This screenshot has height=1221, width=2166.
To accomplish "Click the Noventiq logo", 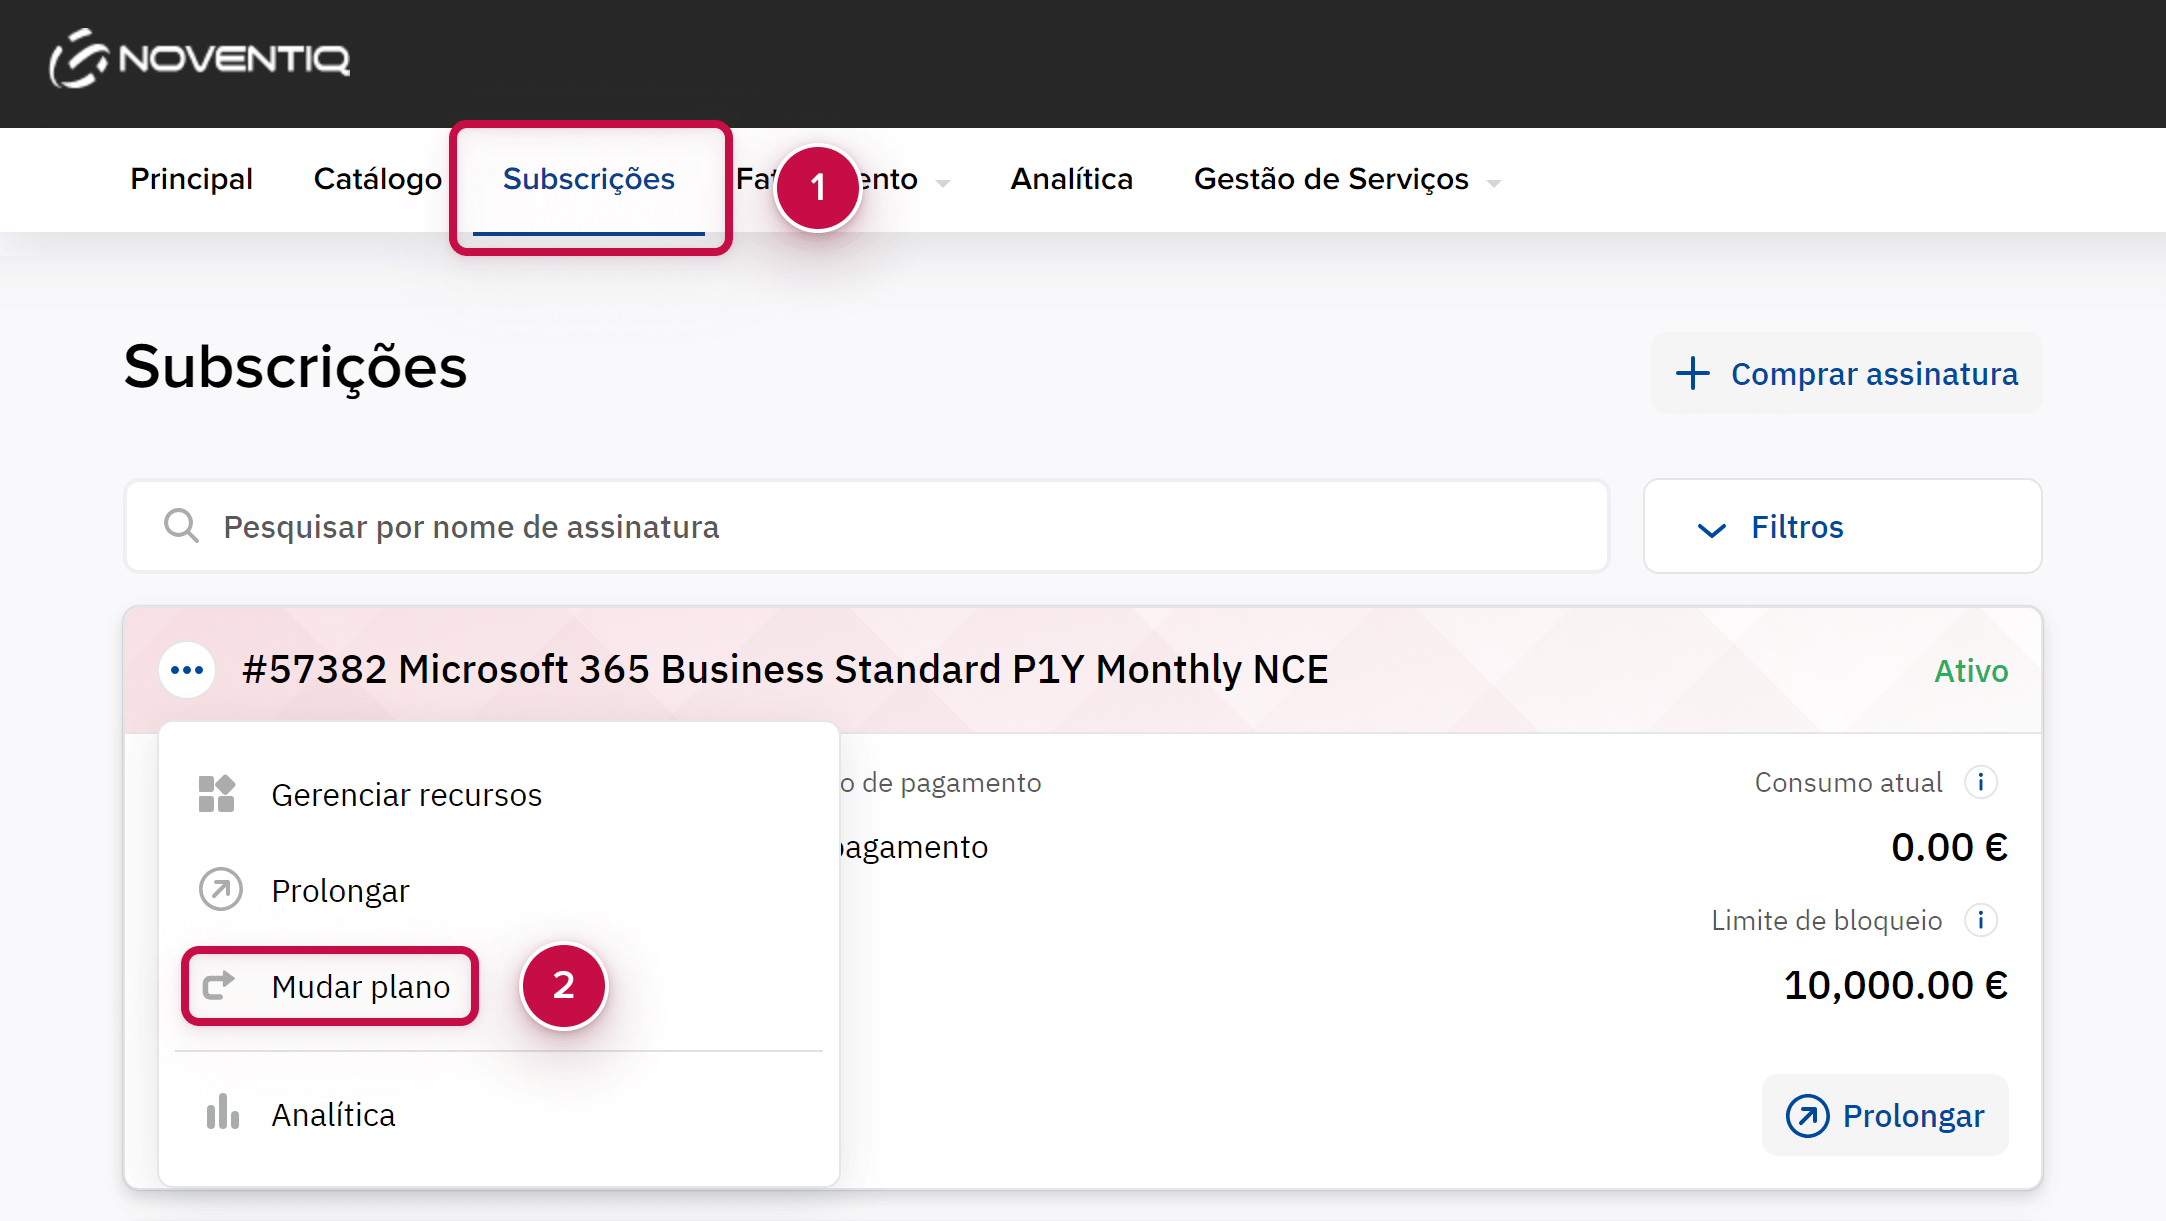I will tap(200, 59).
